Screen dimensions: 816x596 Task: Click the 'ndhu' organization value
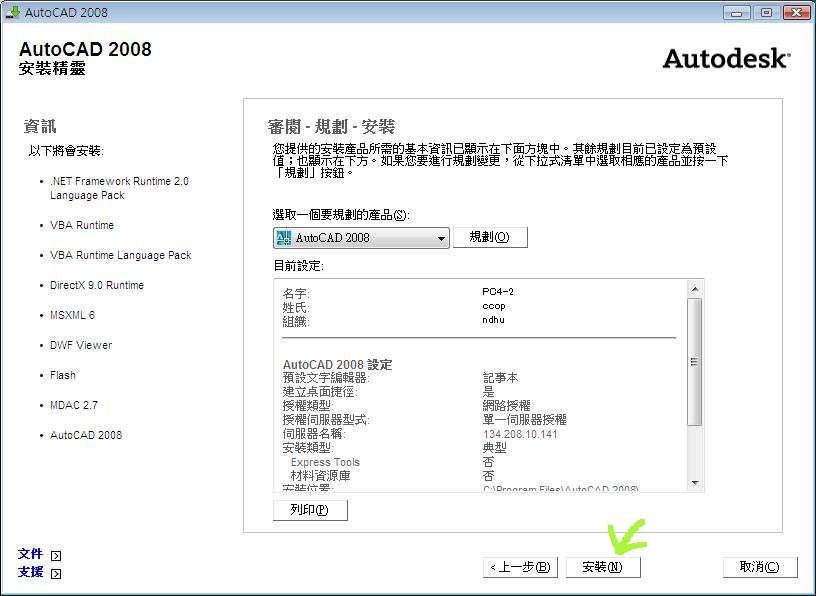click(493, 320)
